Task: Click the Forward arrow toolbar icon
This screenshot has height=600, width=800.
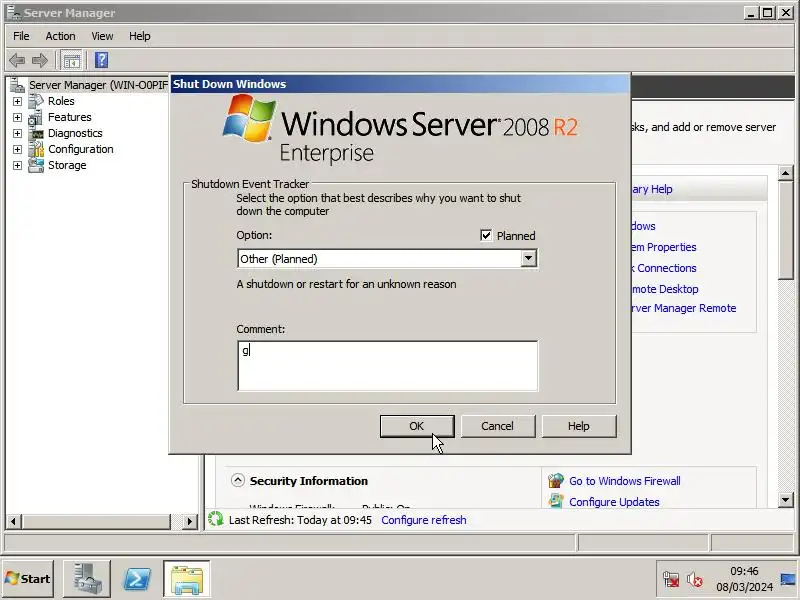Action: (x=40, y=61)
